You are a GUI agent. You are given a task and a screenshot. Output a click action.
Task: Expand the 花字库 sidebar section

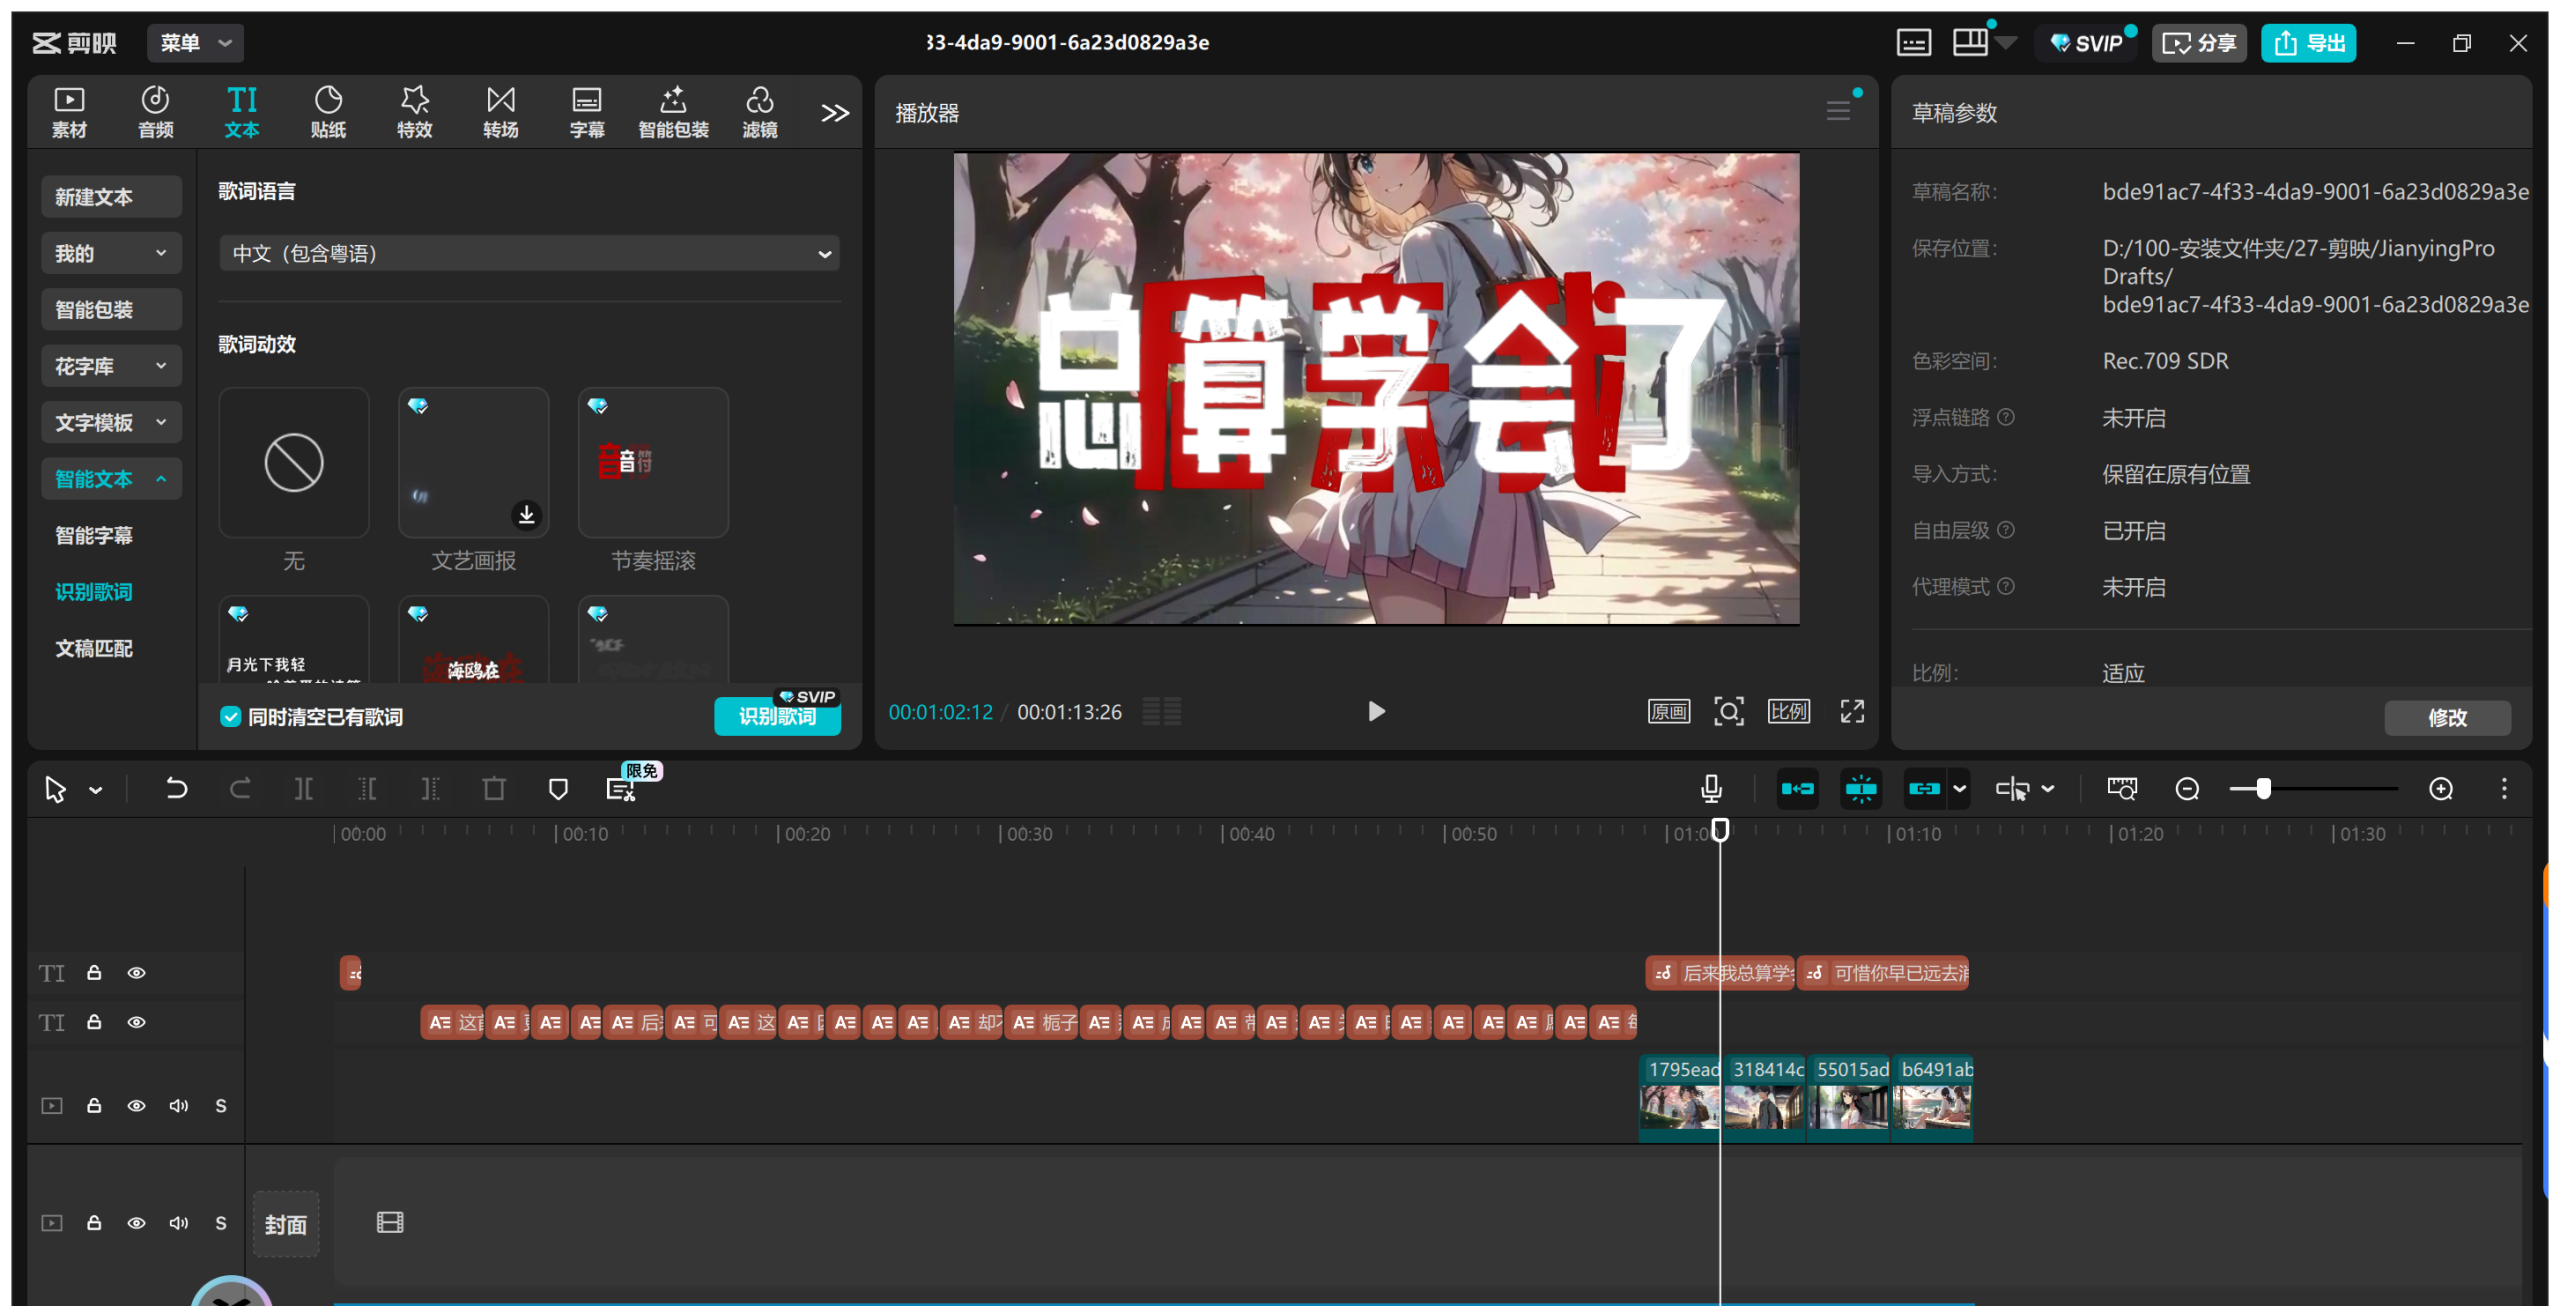click(110, 366)
